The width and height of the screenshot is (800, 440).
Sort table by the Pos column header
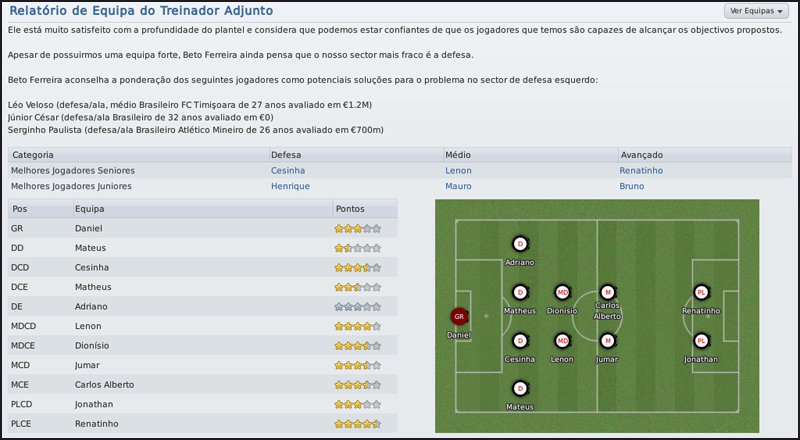19,209
